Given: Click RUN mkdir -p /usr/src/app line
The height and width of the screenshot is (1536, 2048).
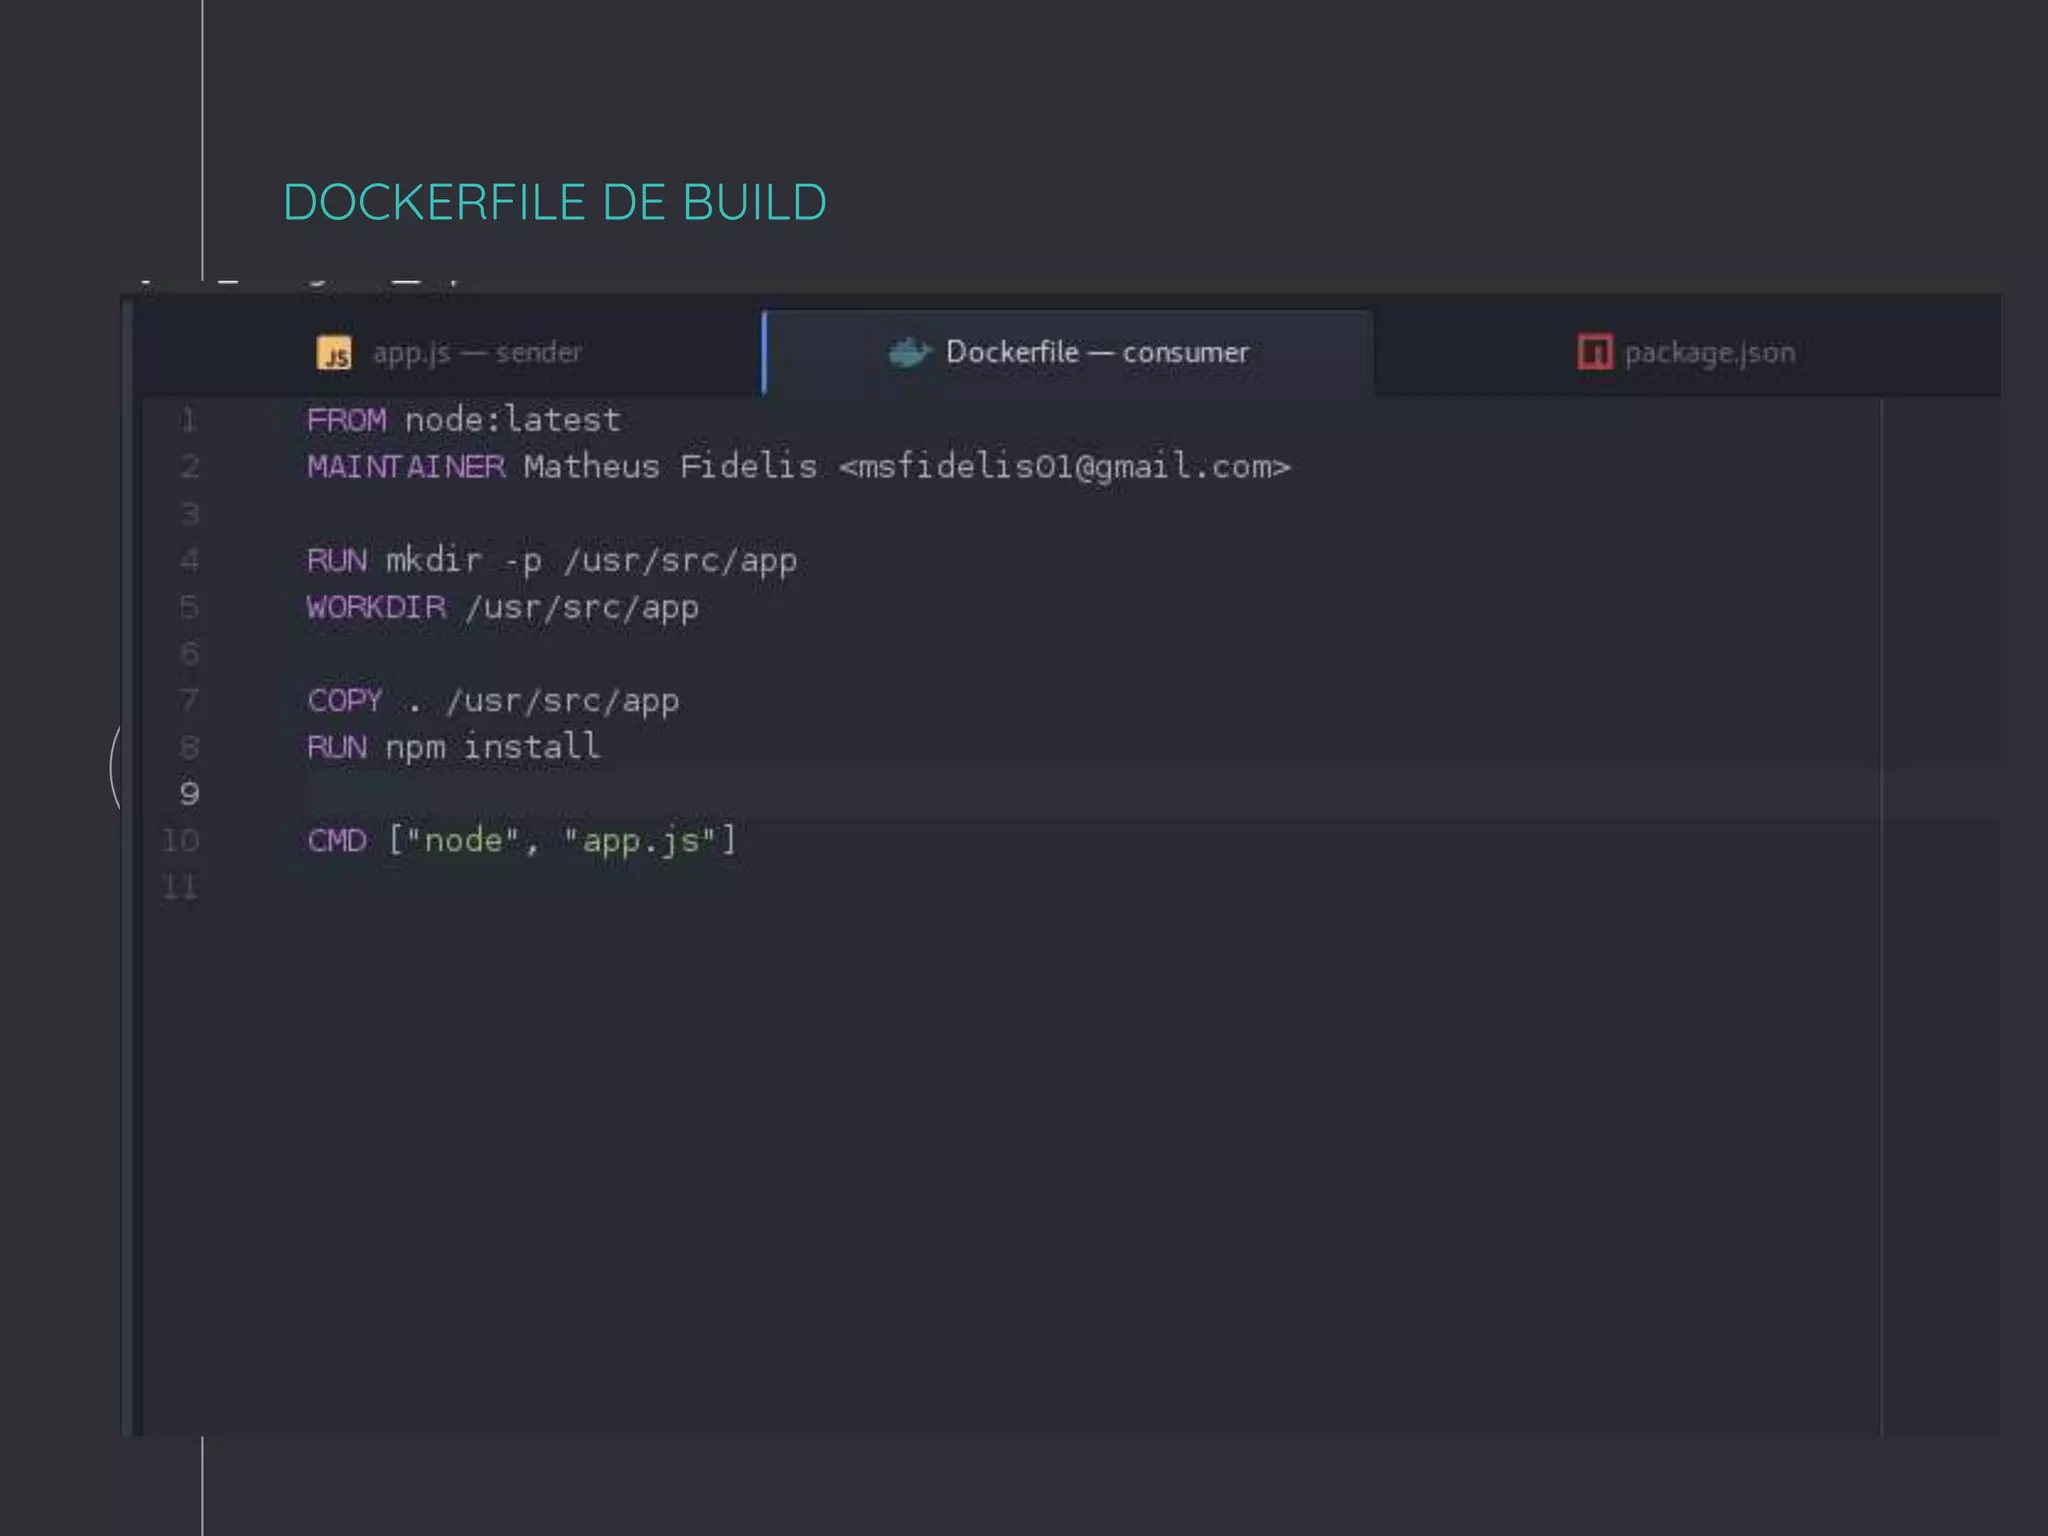Looking at the screenshot, I should [552, 561].
